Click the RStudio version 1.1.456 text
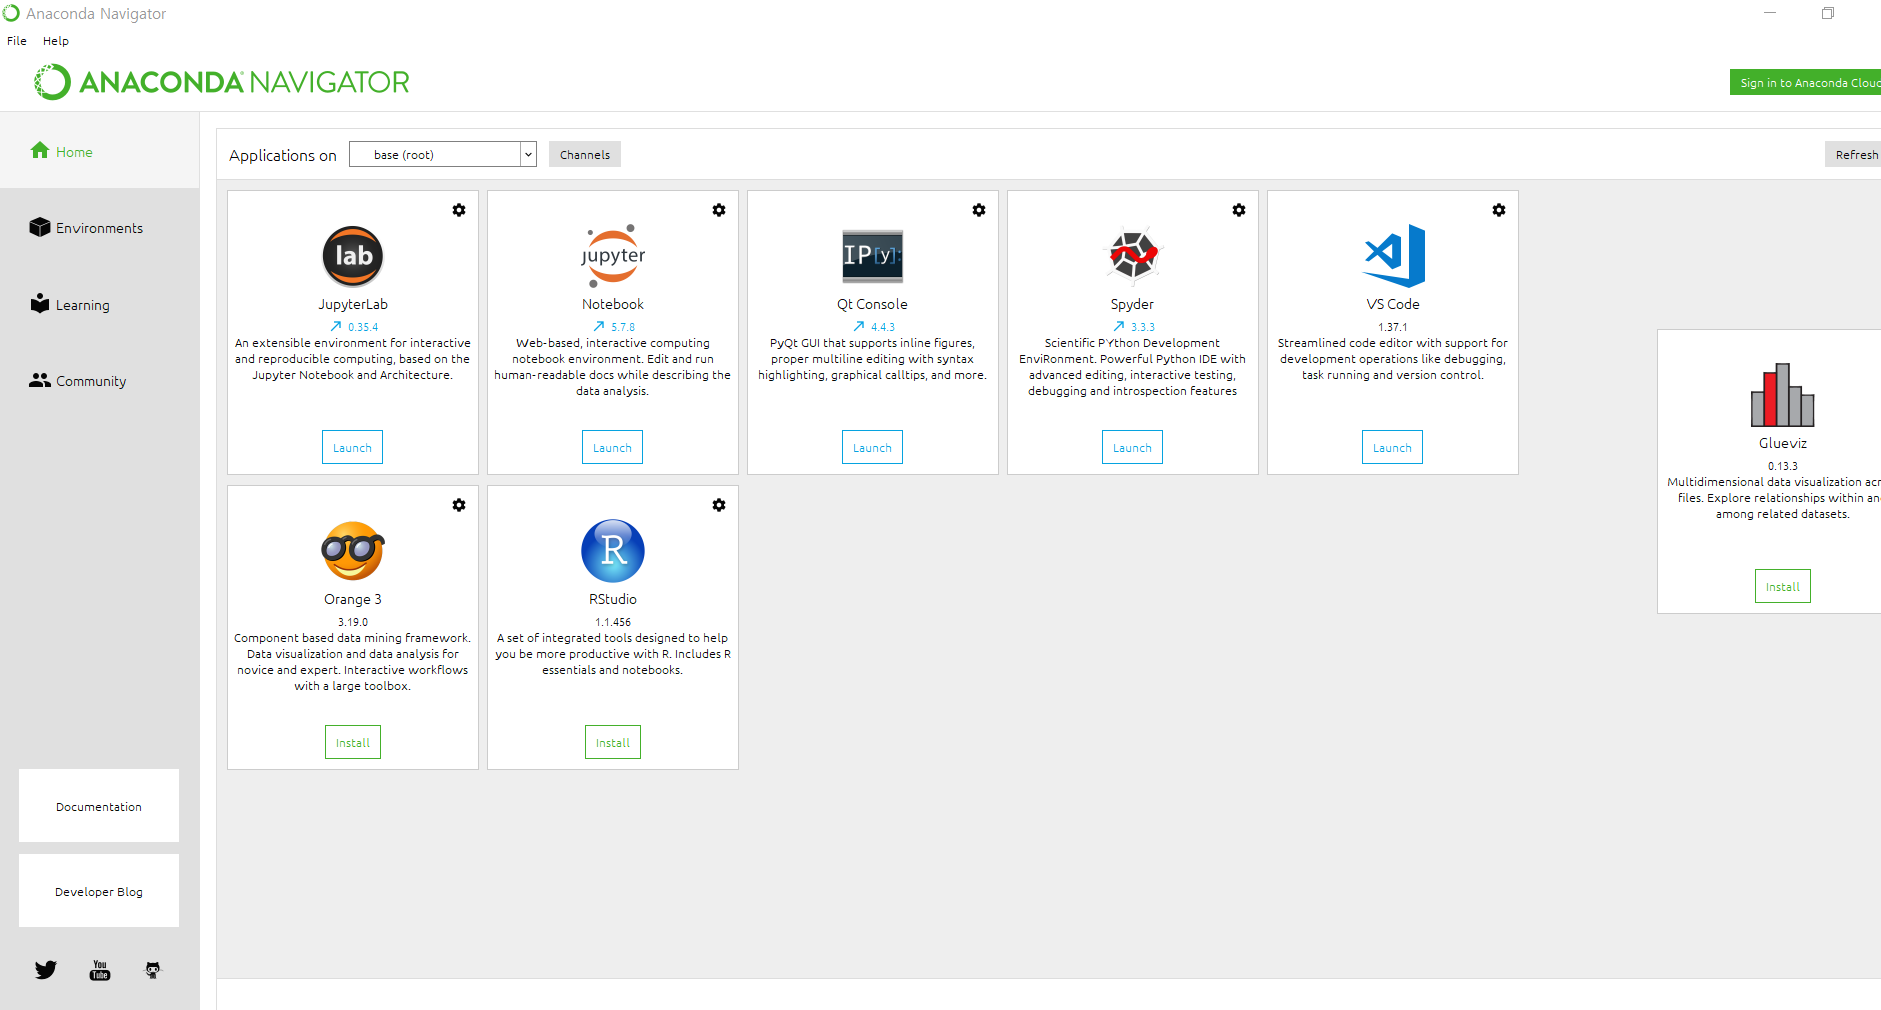This screenshot has width=1881, height=1010. click(x=613, y=622)
